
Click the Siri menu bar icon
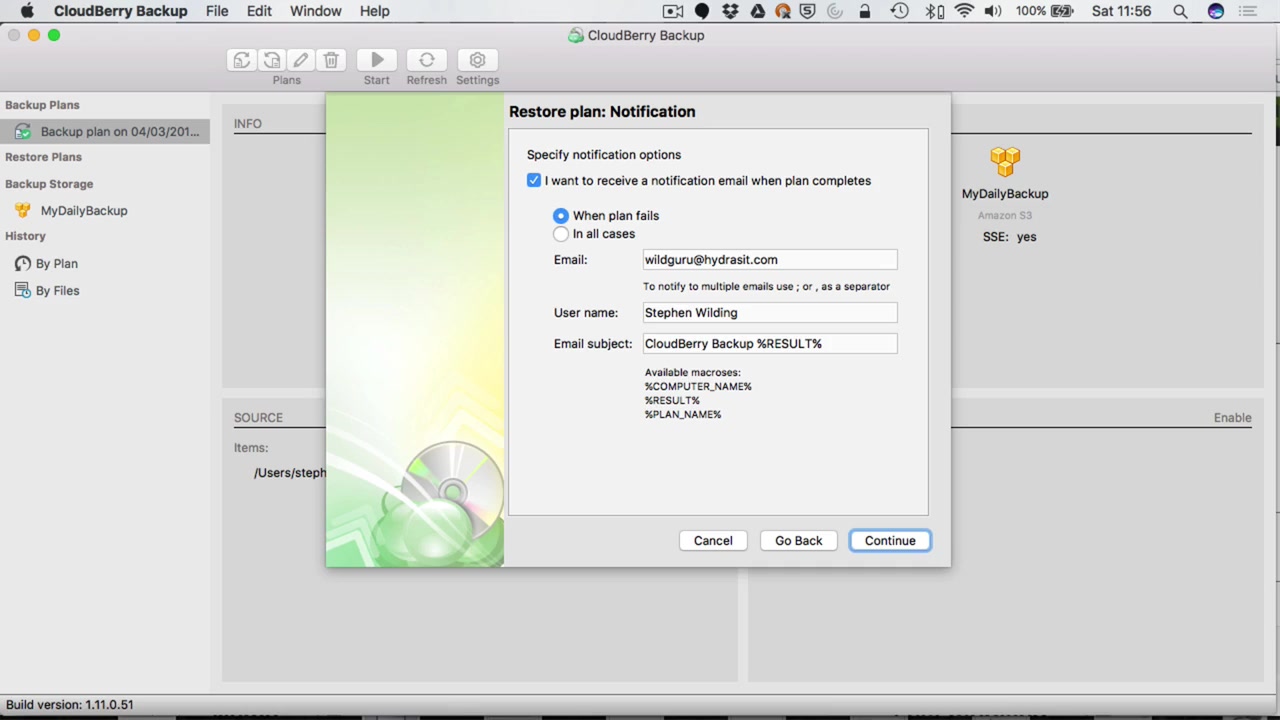pos(1216,11)
